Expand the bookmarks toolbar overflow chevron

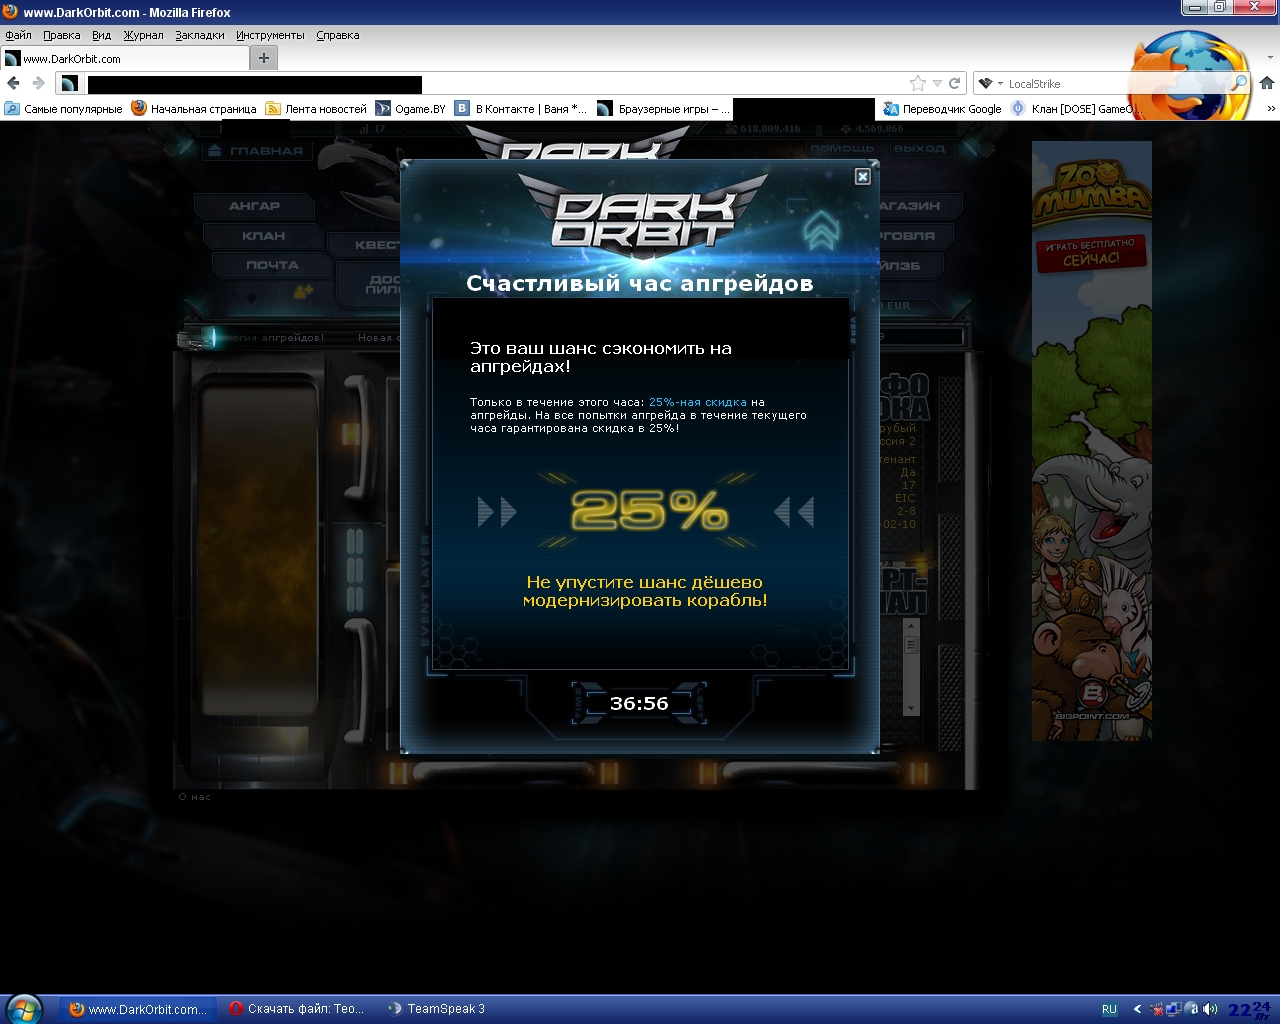(x=1271, y=109)
